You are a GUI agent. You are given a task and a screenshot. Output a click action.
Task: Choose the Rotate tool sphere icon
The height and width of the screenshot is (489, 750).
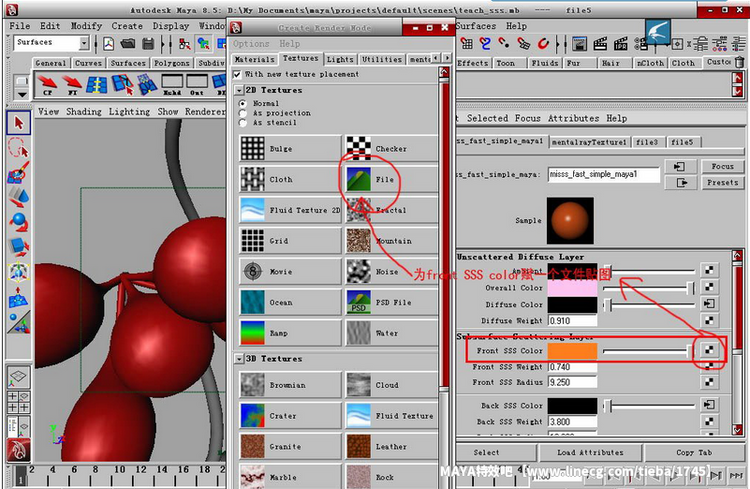[x=19, y=222]
